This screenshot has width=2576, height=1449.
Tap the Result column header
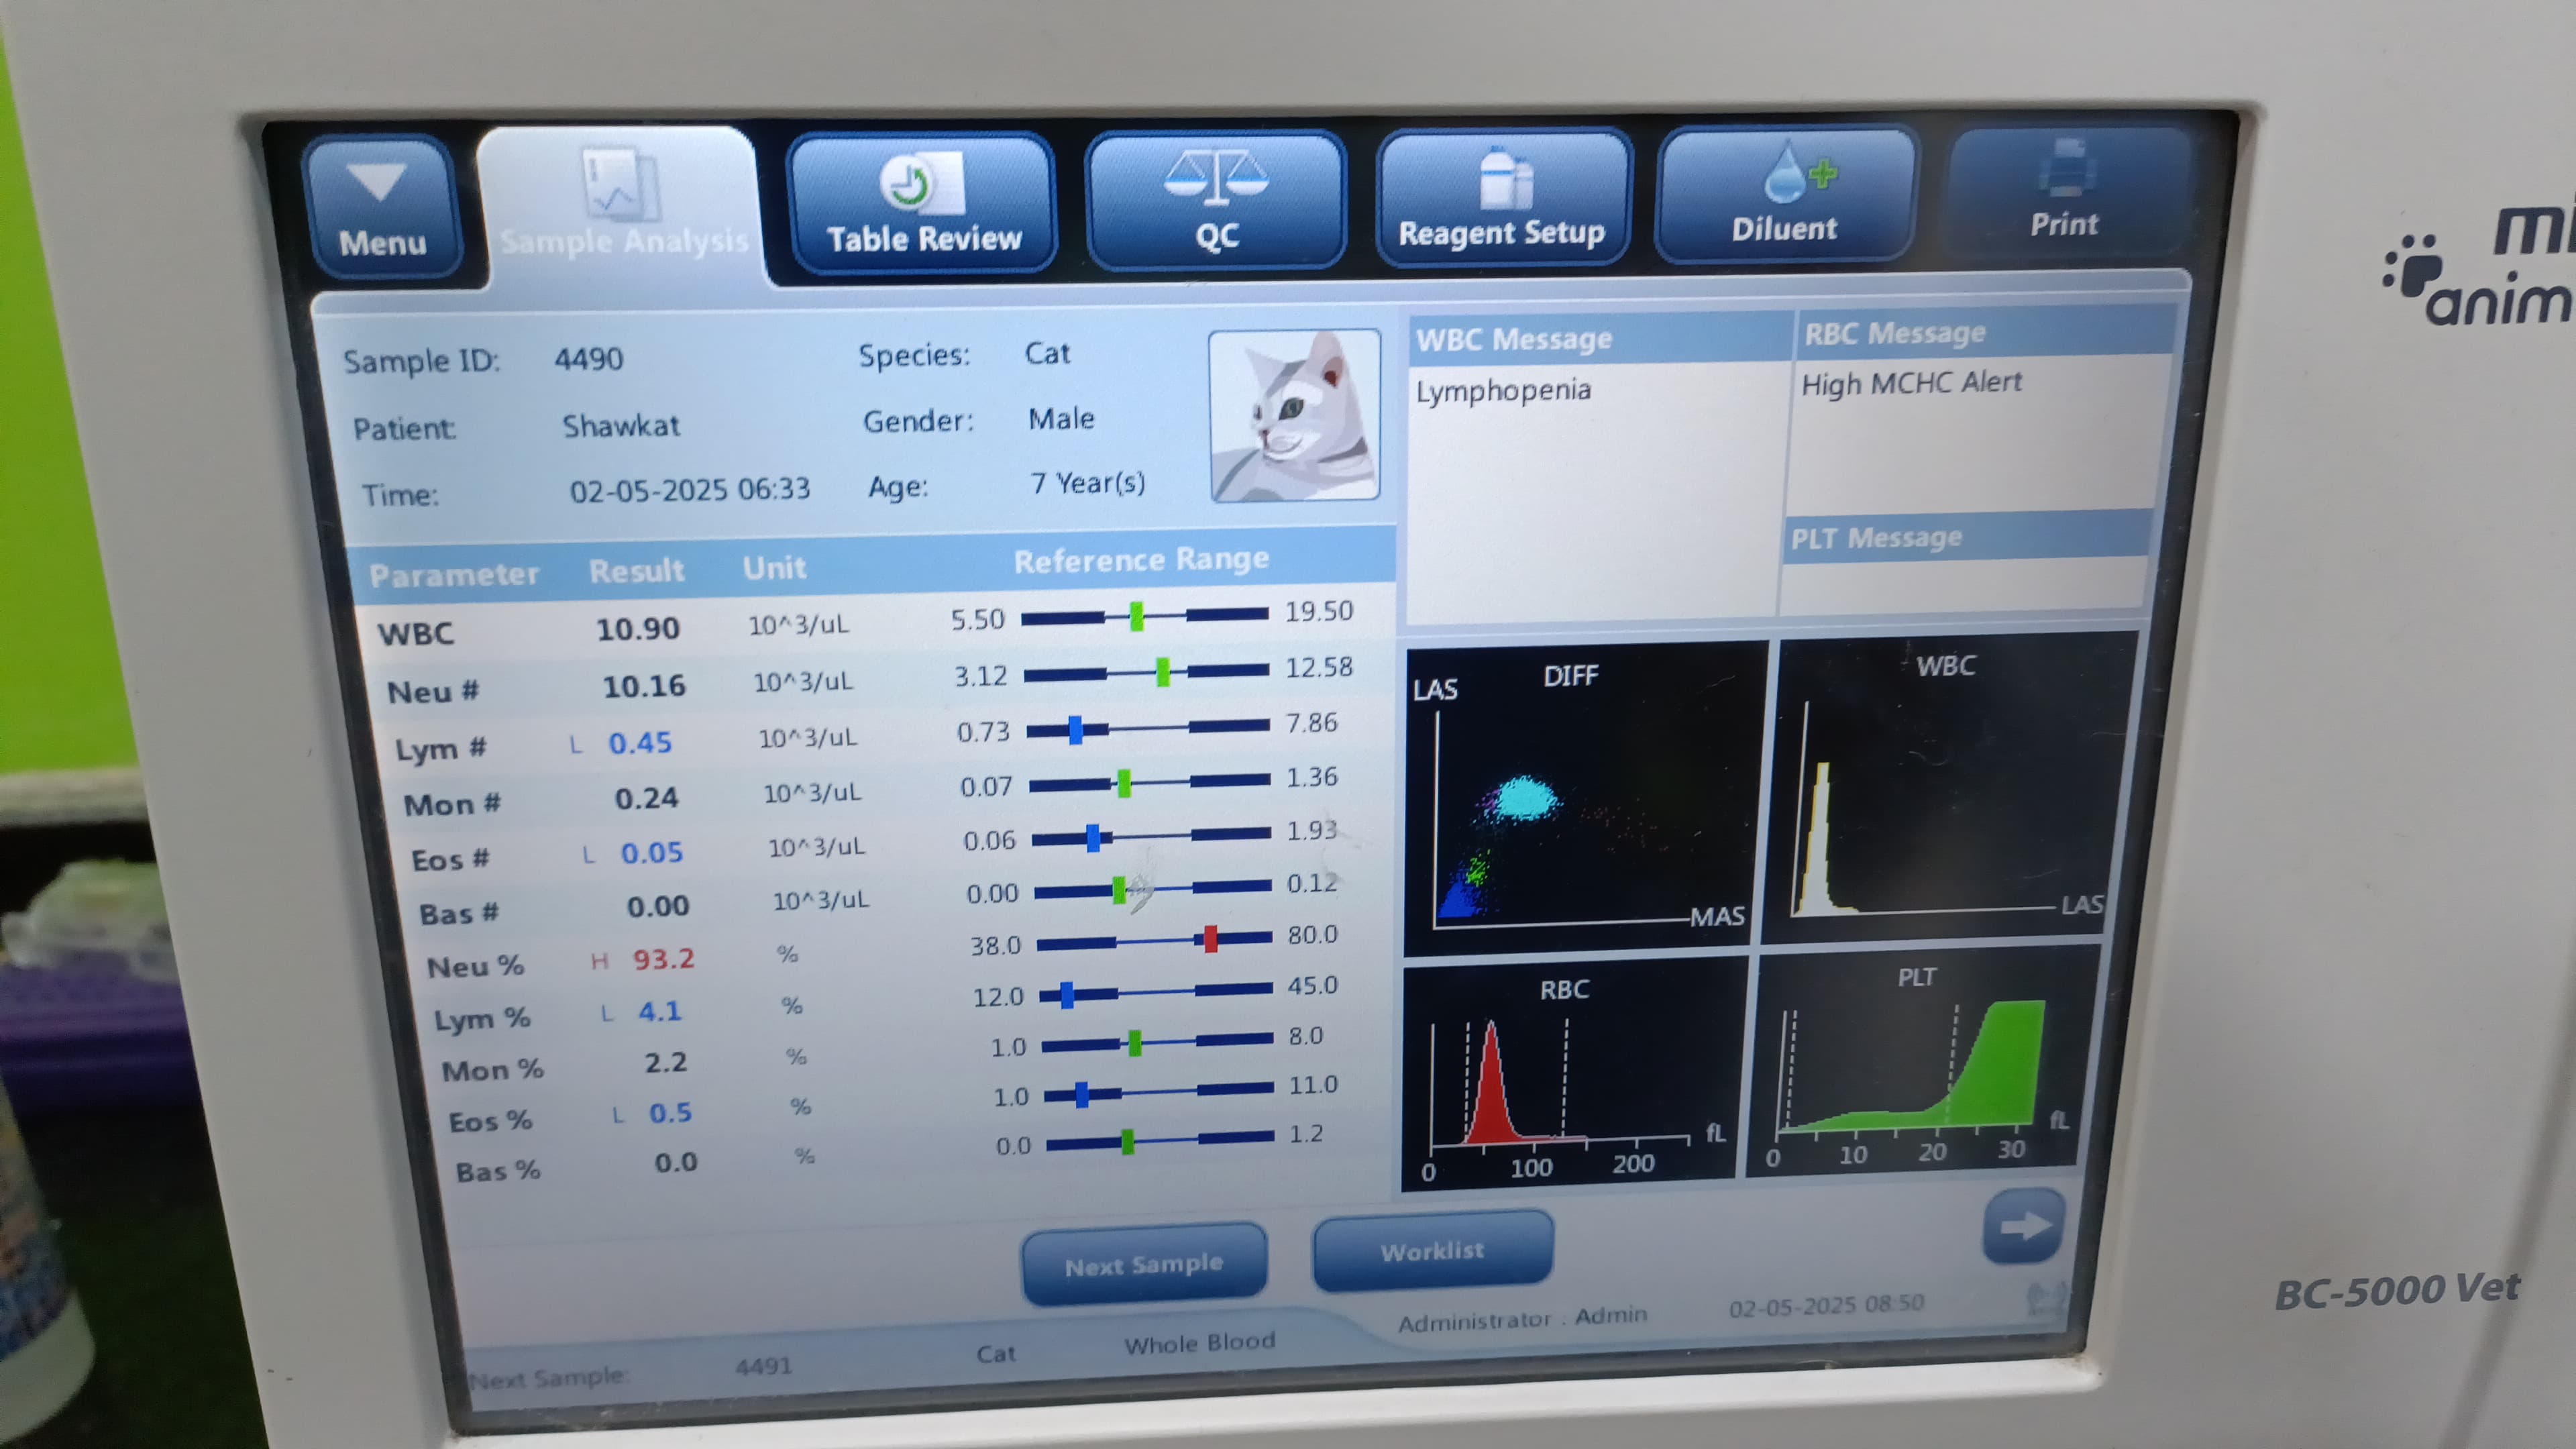click(637, 570)
